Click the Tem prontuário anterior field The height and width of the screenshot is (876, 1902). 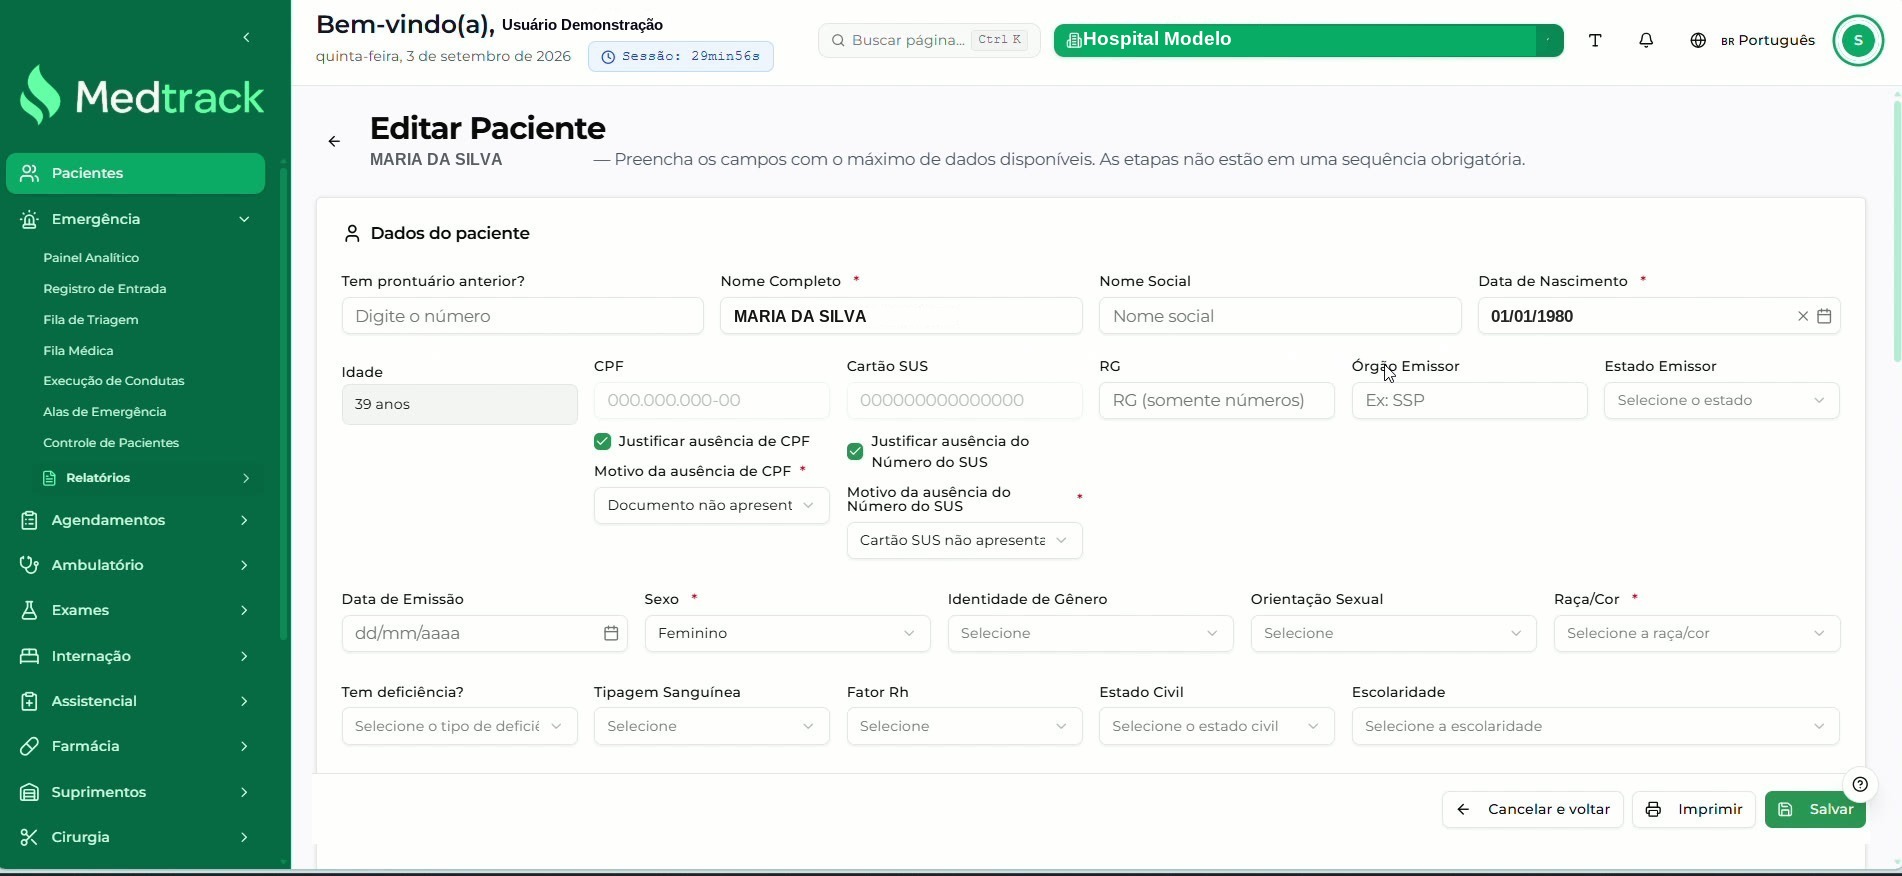point(522,316)
